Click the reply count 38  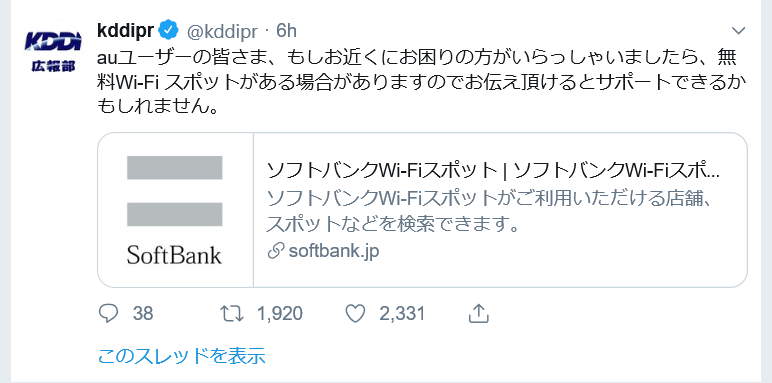143,314
